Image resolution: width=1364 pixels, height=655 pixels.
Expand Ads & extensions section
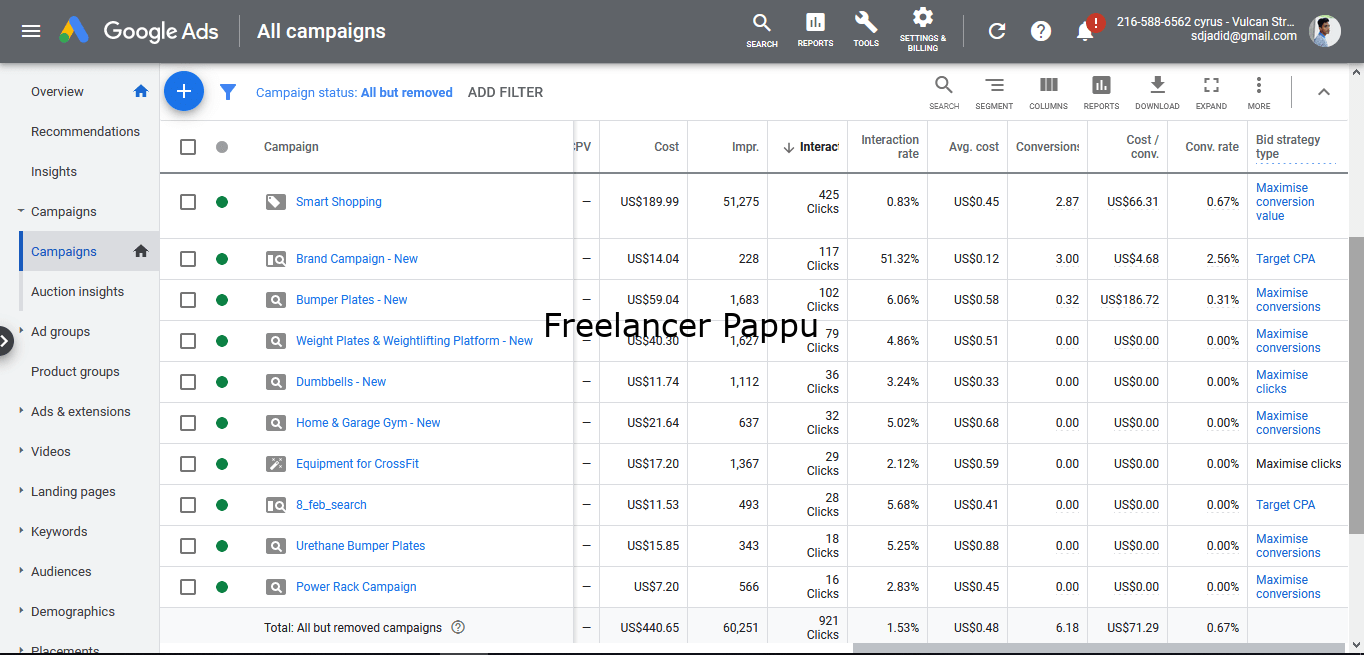[21, 411]
